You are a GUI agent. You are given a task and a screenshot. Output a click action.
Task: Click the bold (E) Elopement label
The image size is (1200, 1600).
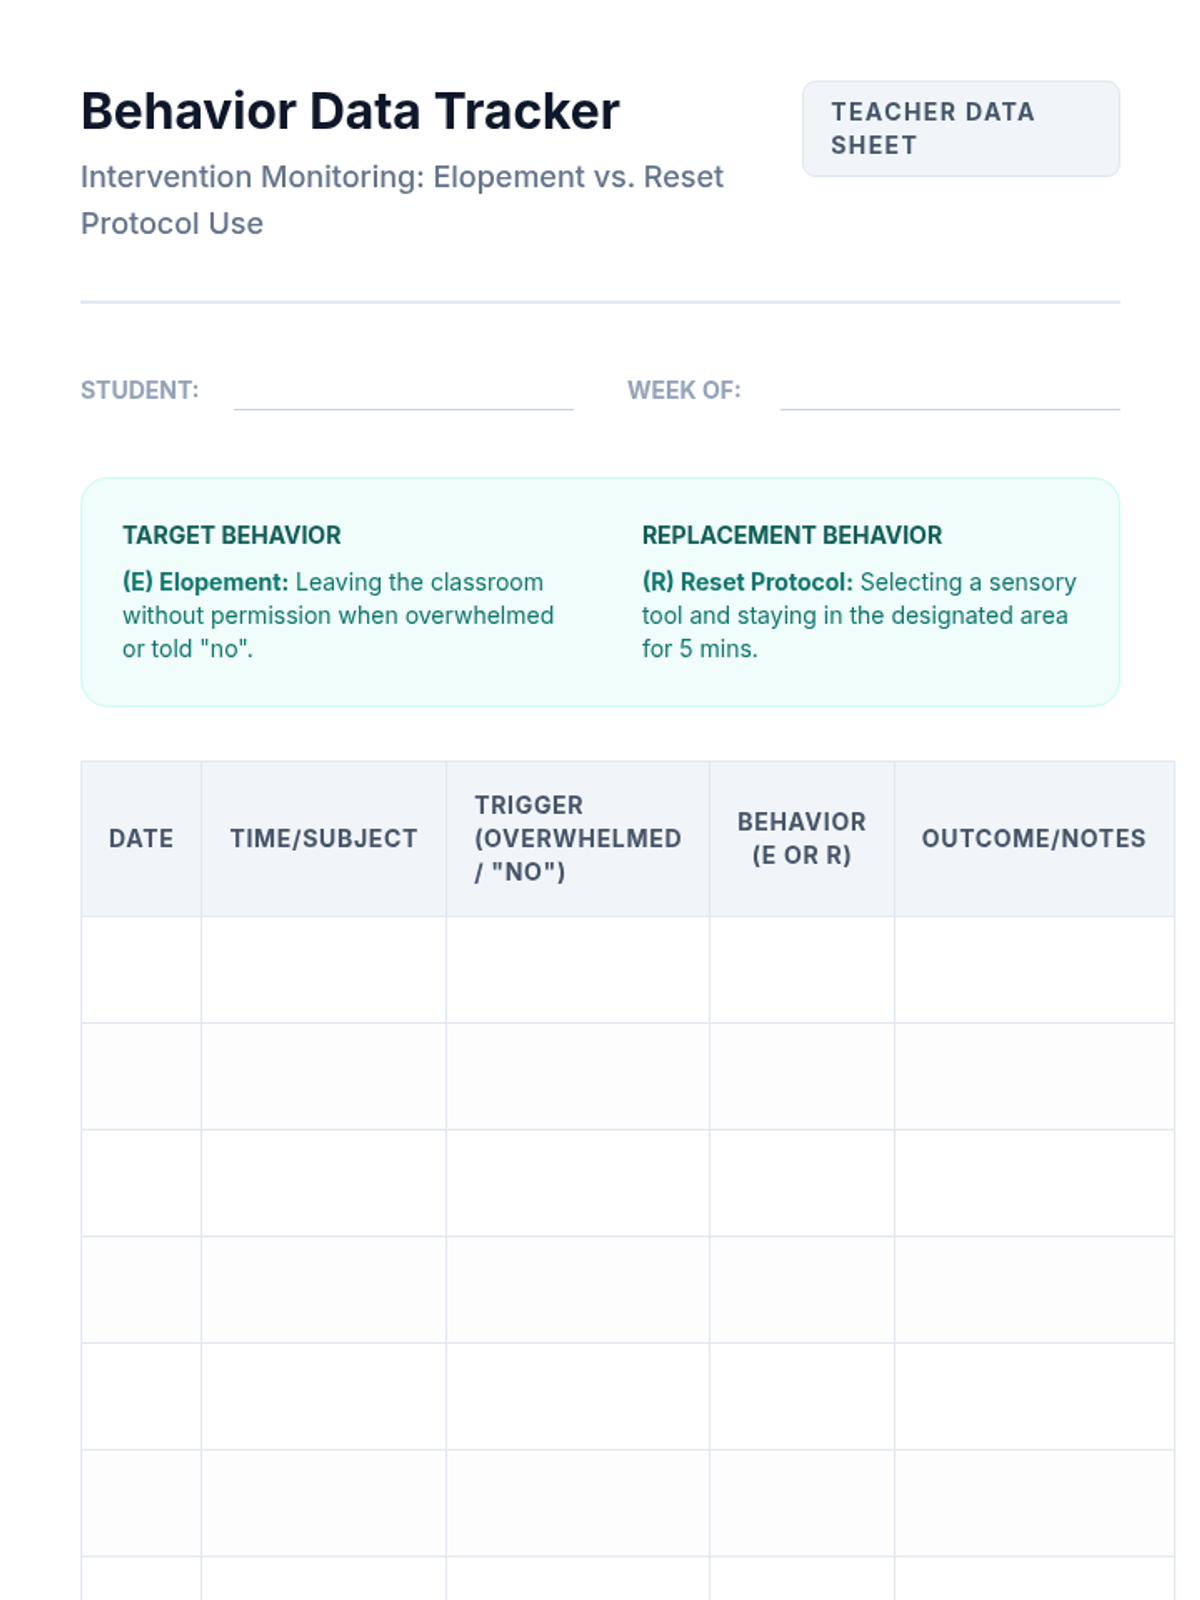(x=205, y=582)
